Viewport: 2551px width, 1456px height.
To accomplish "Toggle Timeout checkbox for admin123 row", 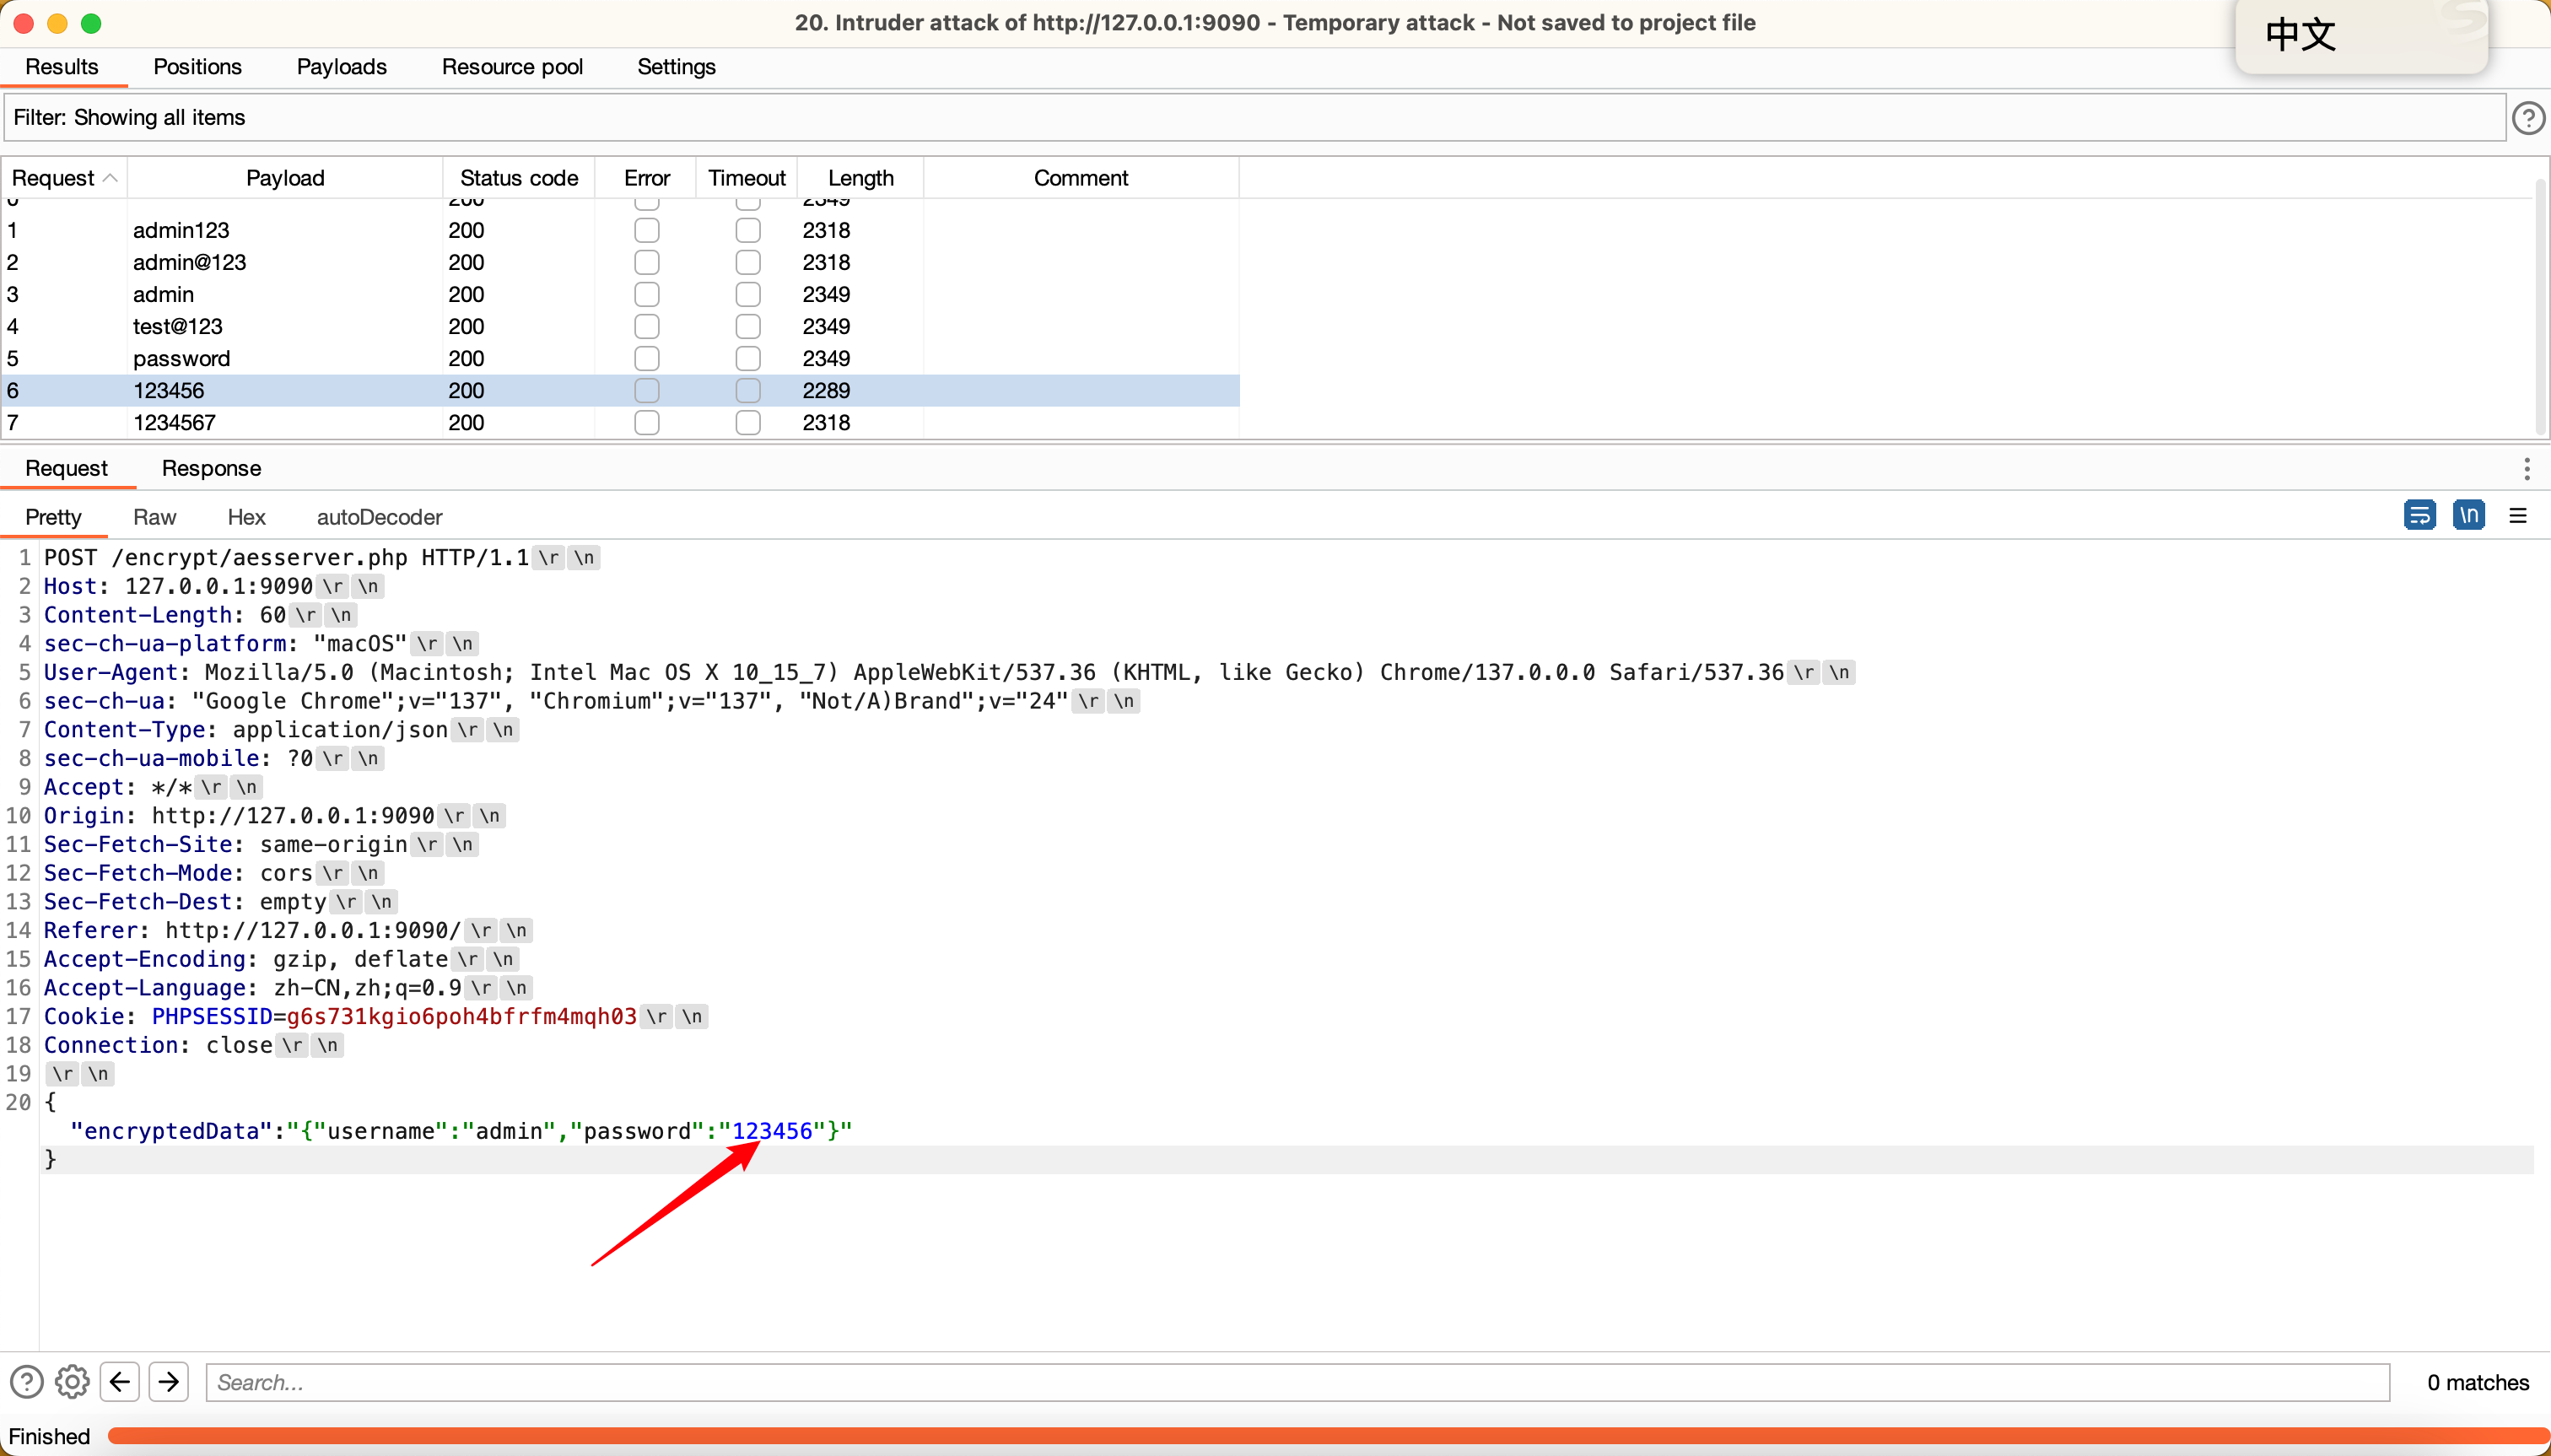I will pyautogui.click(x=748, y=231).
